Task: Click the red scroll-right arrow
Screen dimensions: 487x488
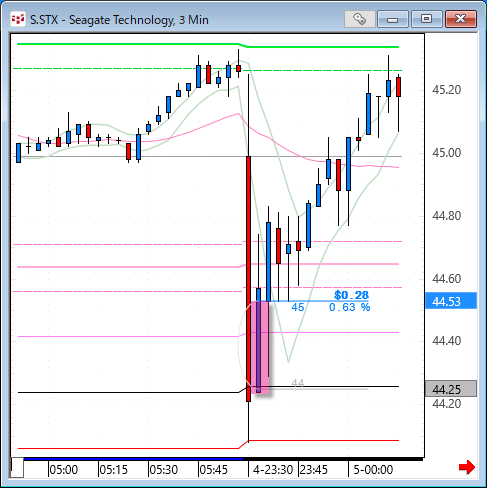Action: click(467, 467)
